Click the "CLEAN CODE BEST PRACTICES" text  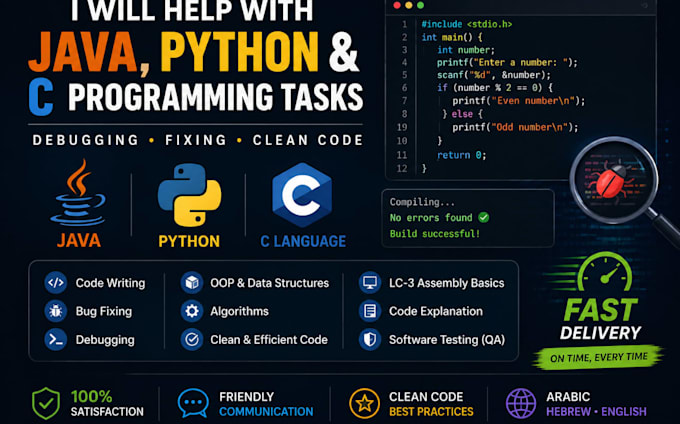(431, 404)
